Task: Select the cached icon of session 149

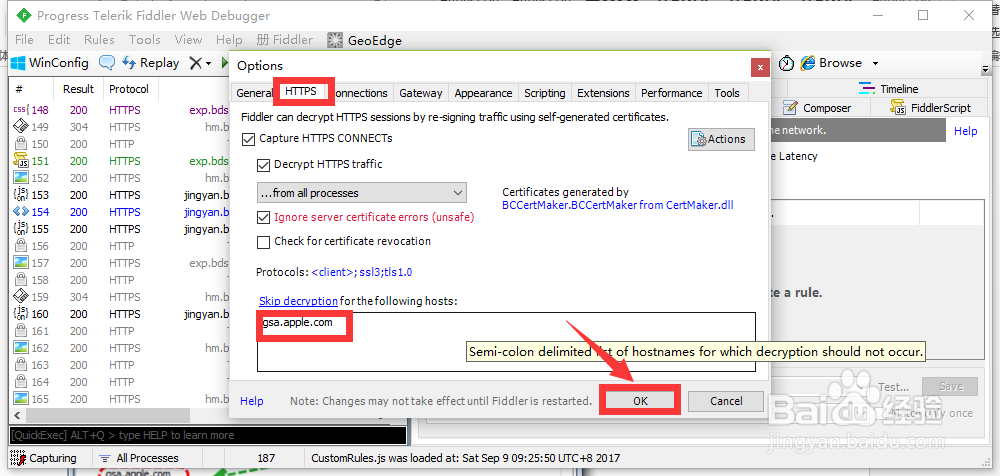Action: click(x=20, y=127)
